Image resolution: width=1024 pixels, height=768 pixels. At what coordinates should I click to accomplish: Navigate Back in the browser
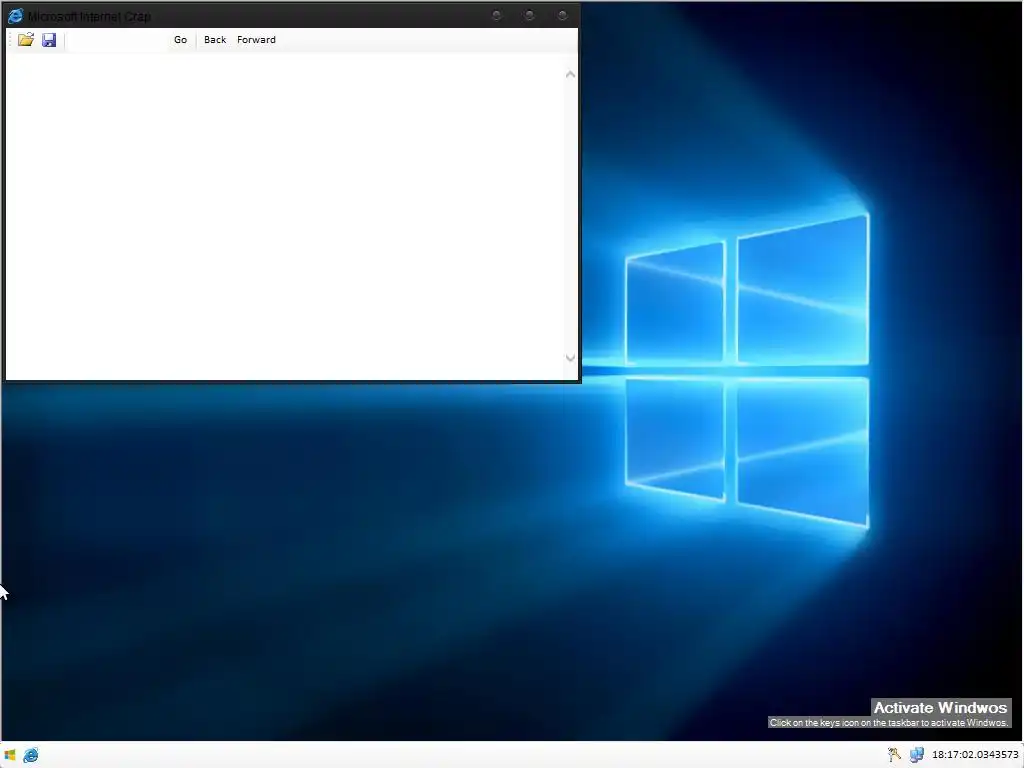click(215, 40)
